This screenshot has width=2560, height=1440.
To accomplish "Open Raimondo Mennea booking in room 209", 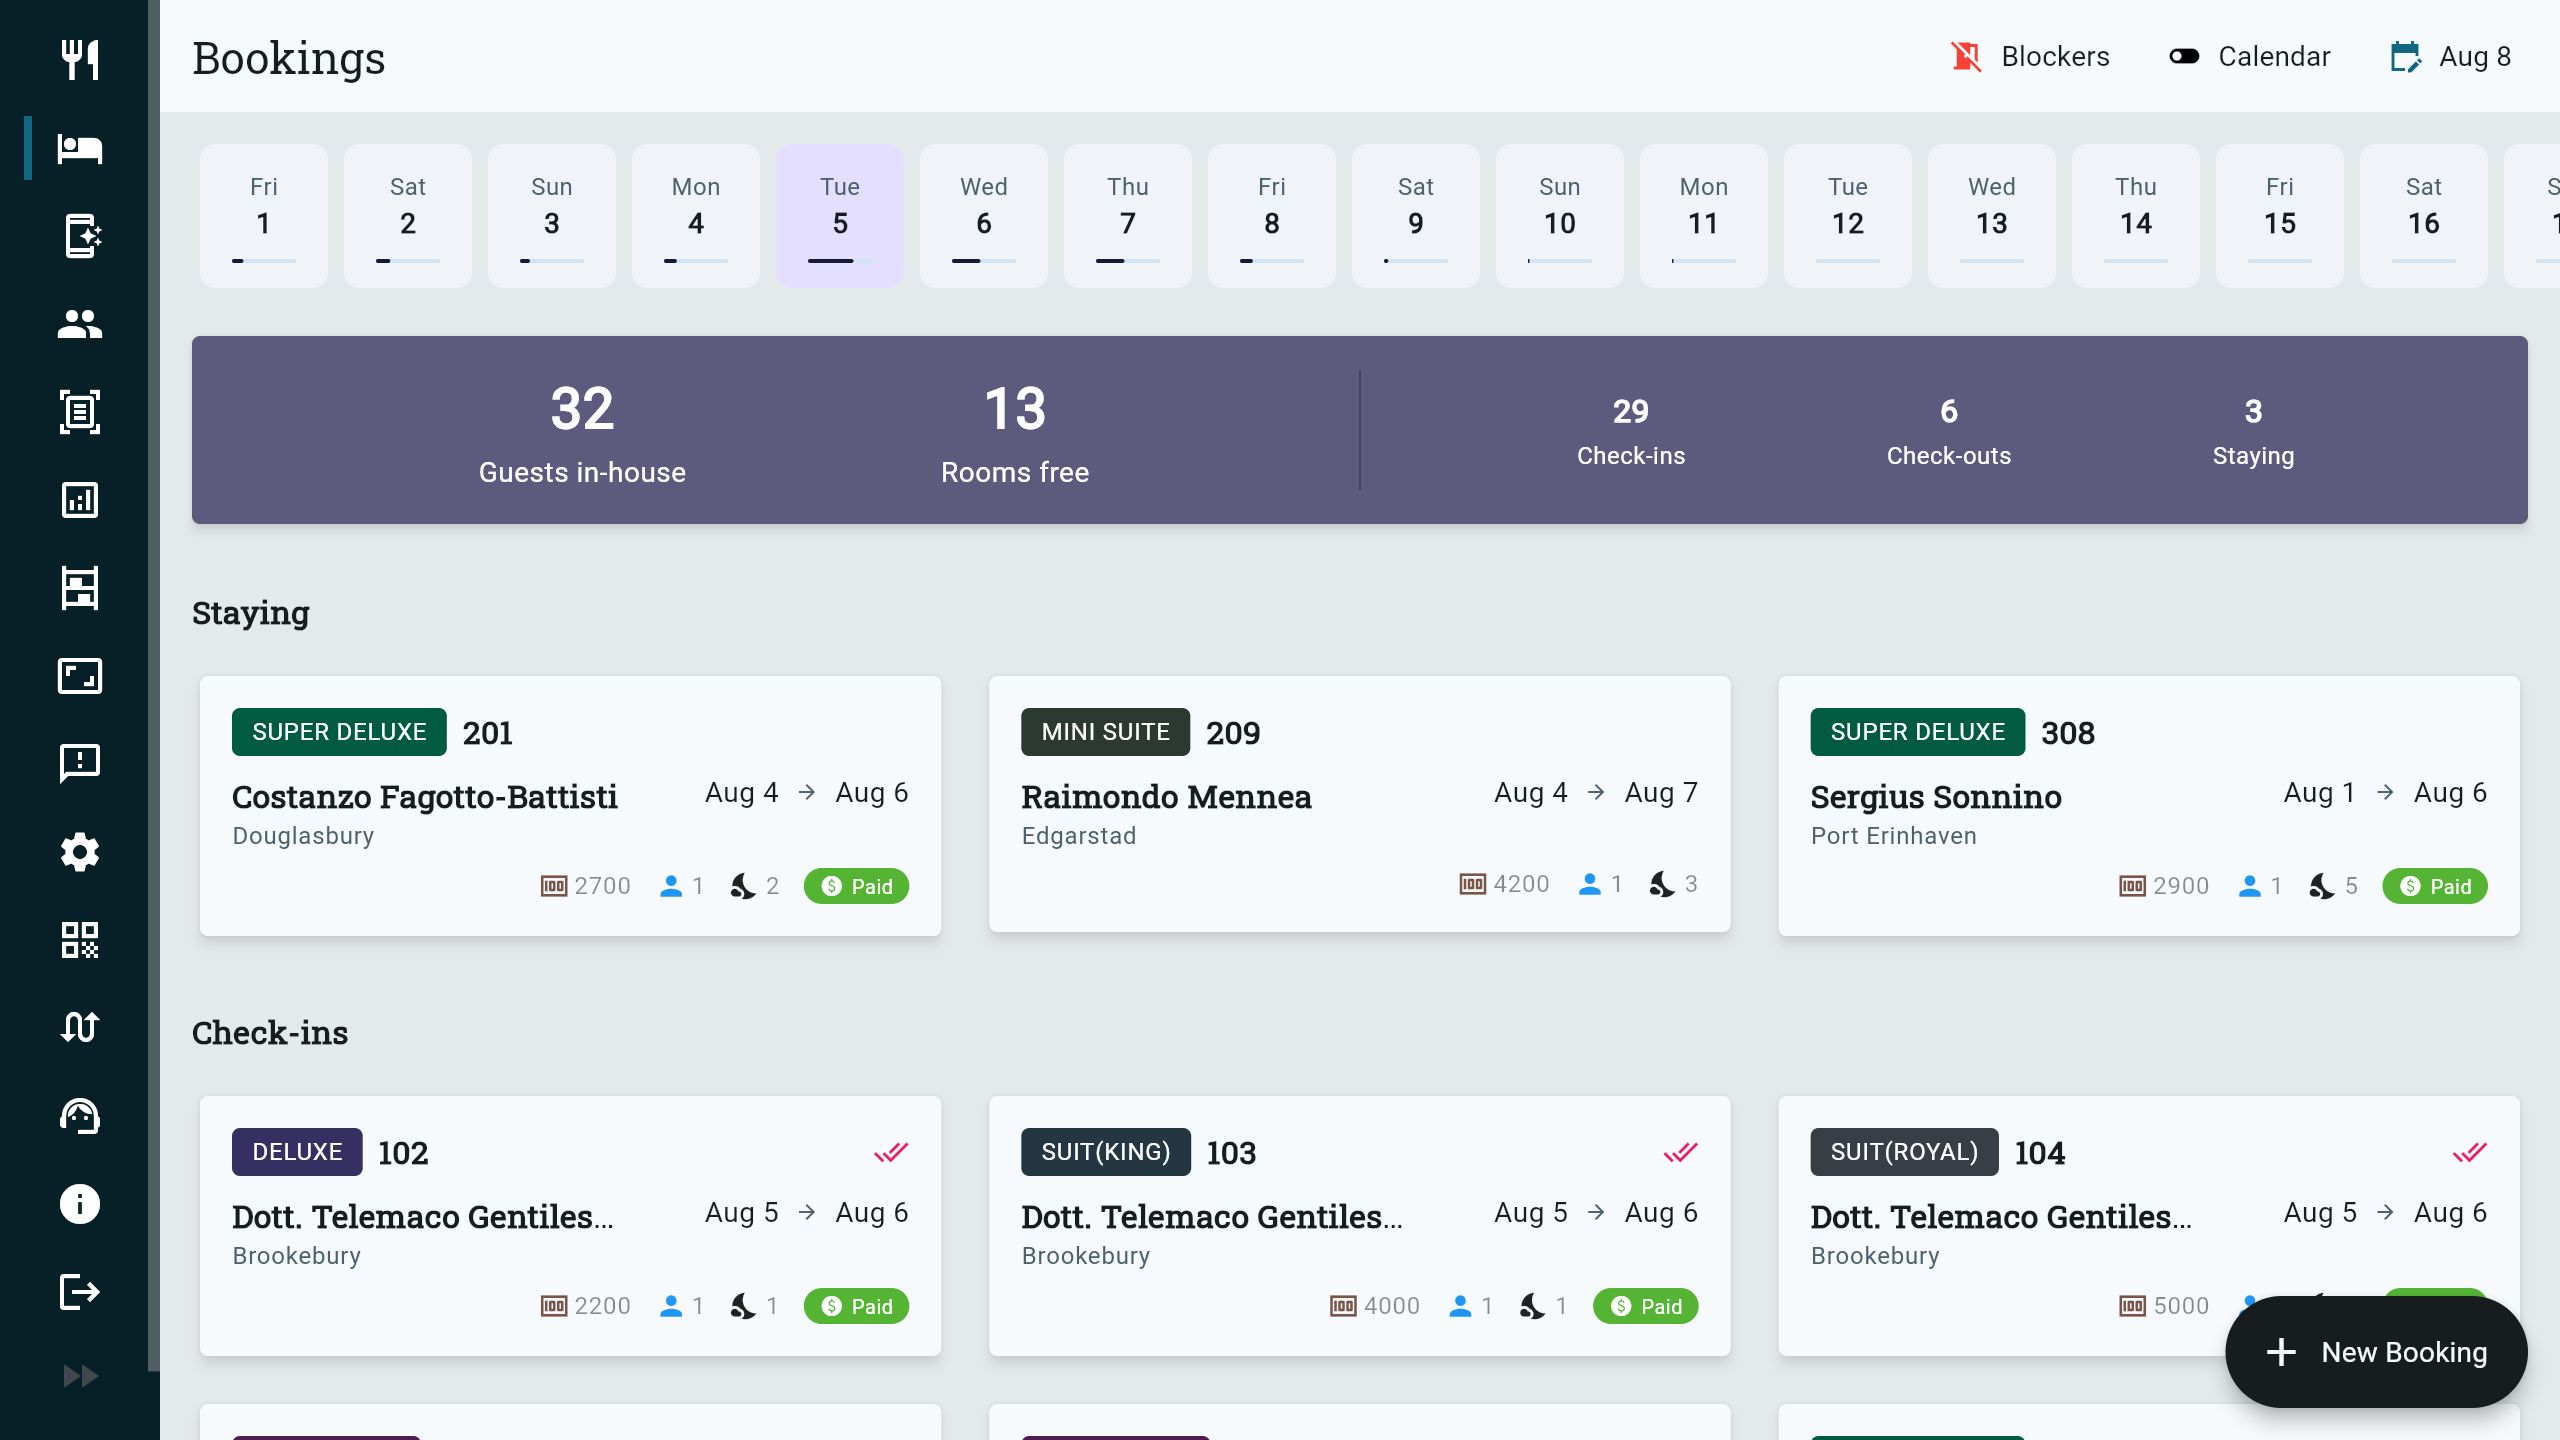I will coord(1360,804).
